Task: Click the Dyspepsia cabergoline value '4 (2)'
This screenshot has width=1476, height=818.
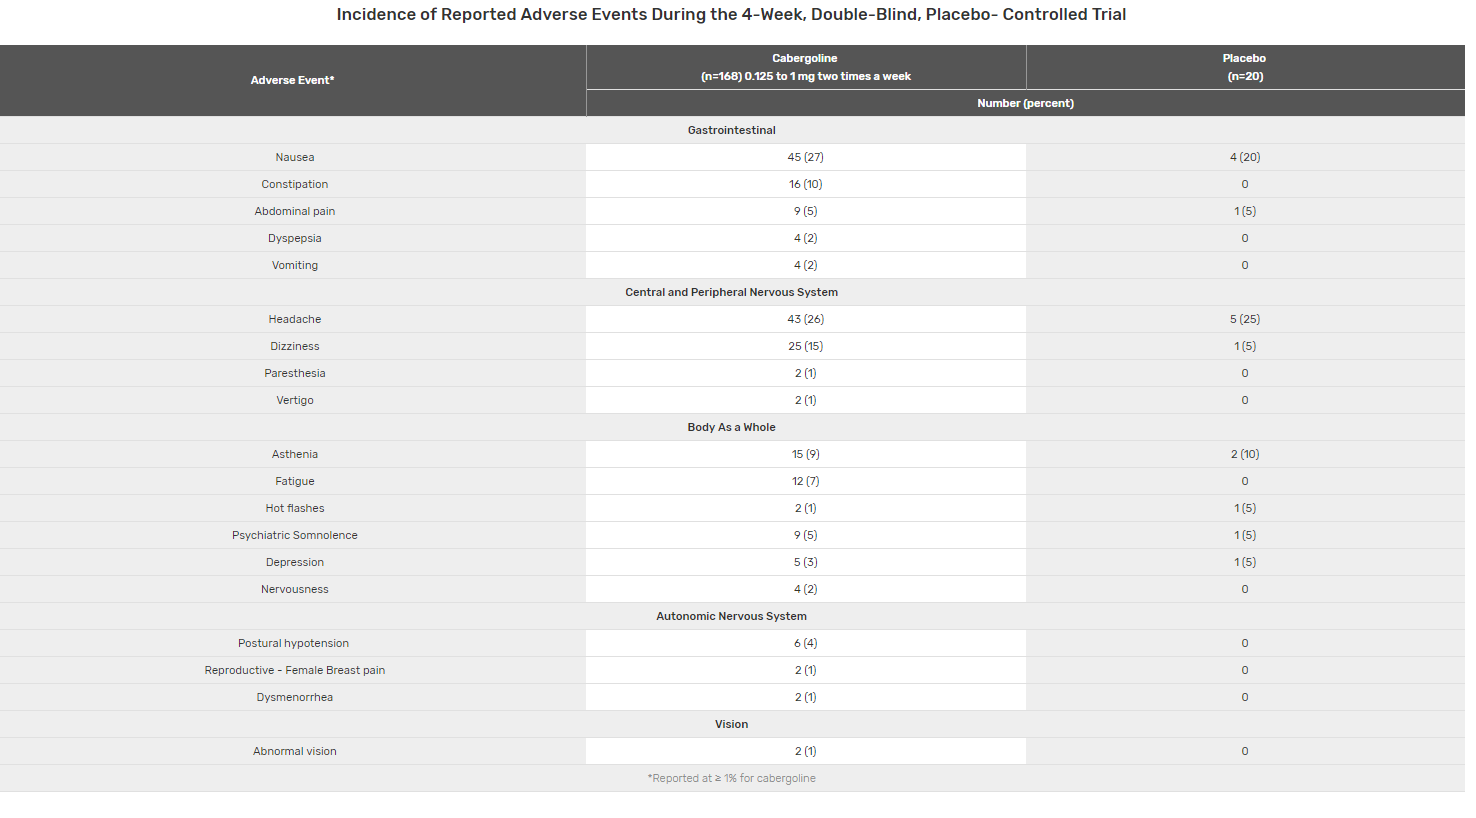Action: coord(806,238)
